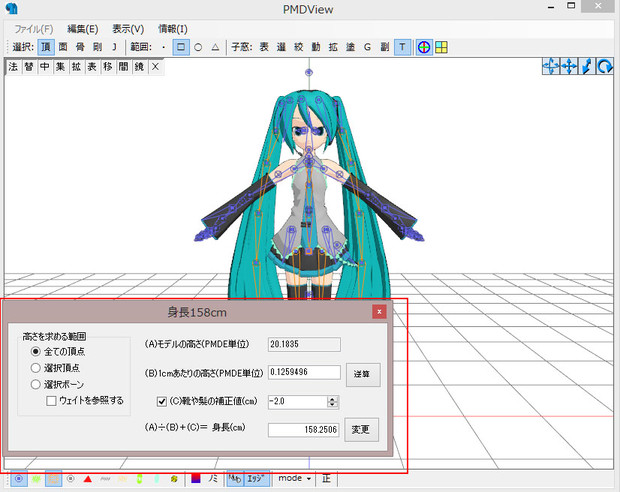Increase the correction value with up arrow

(333, 399)
